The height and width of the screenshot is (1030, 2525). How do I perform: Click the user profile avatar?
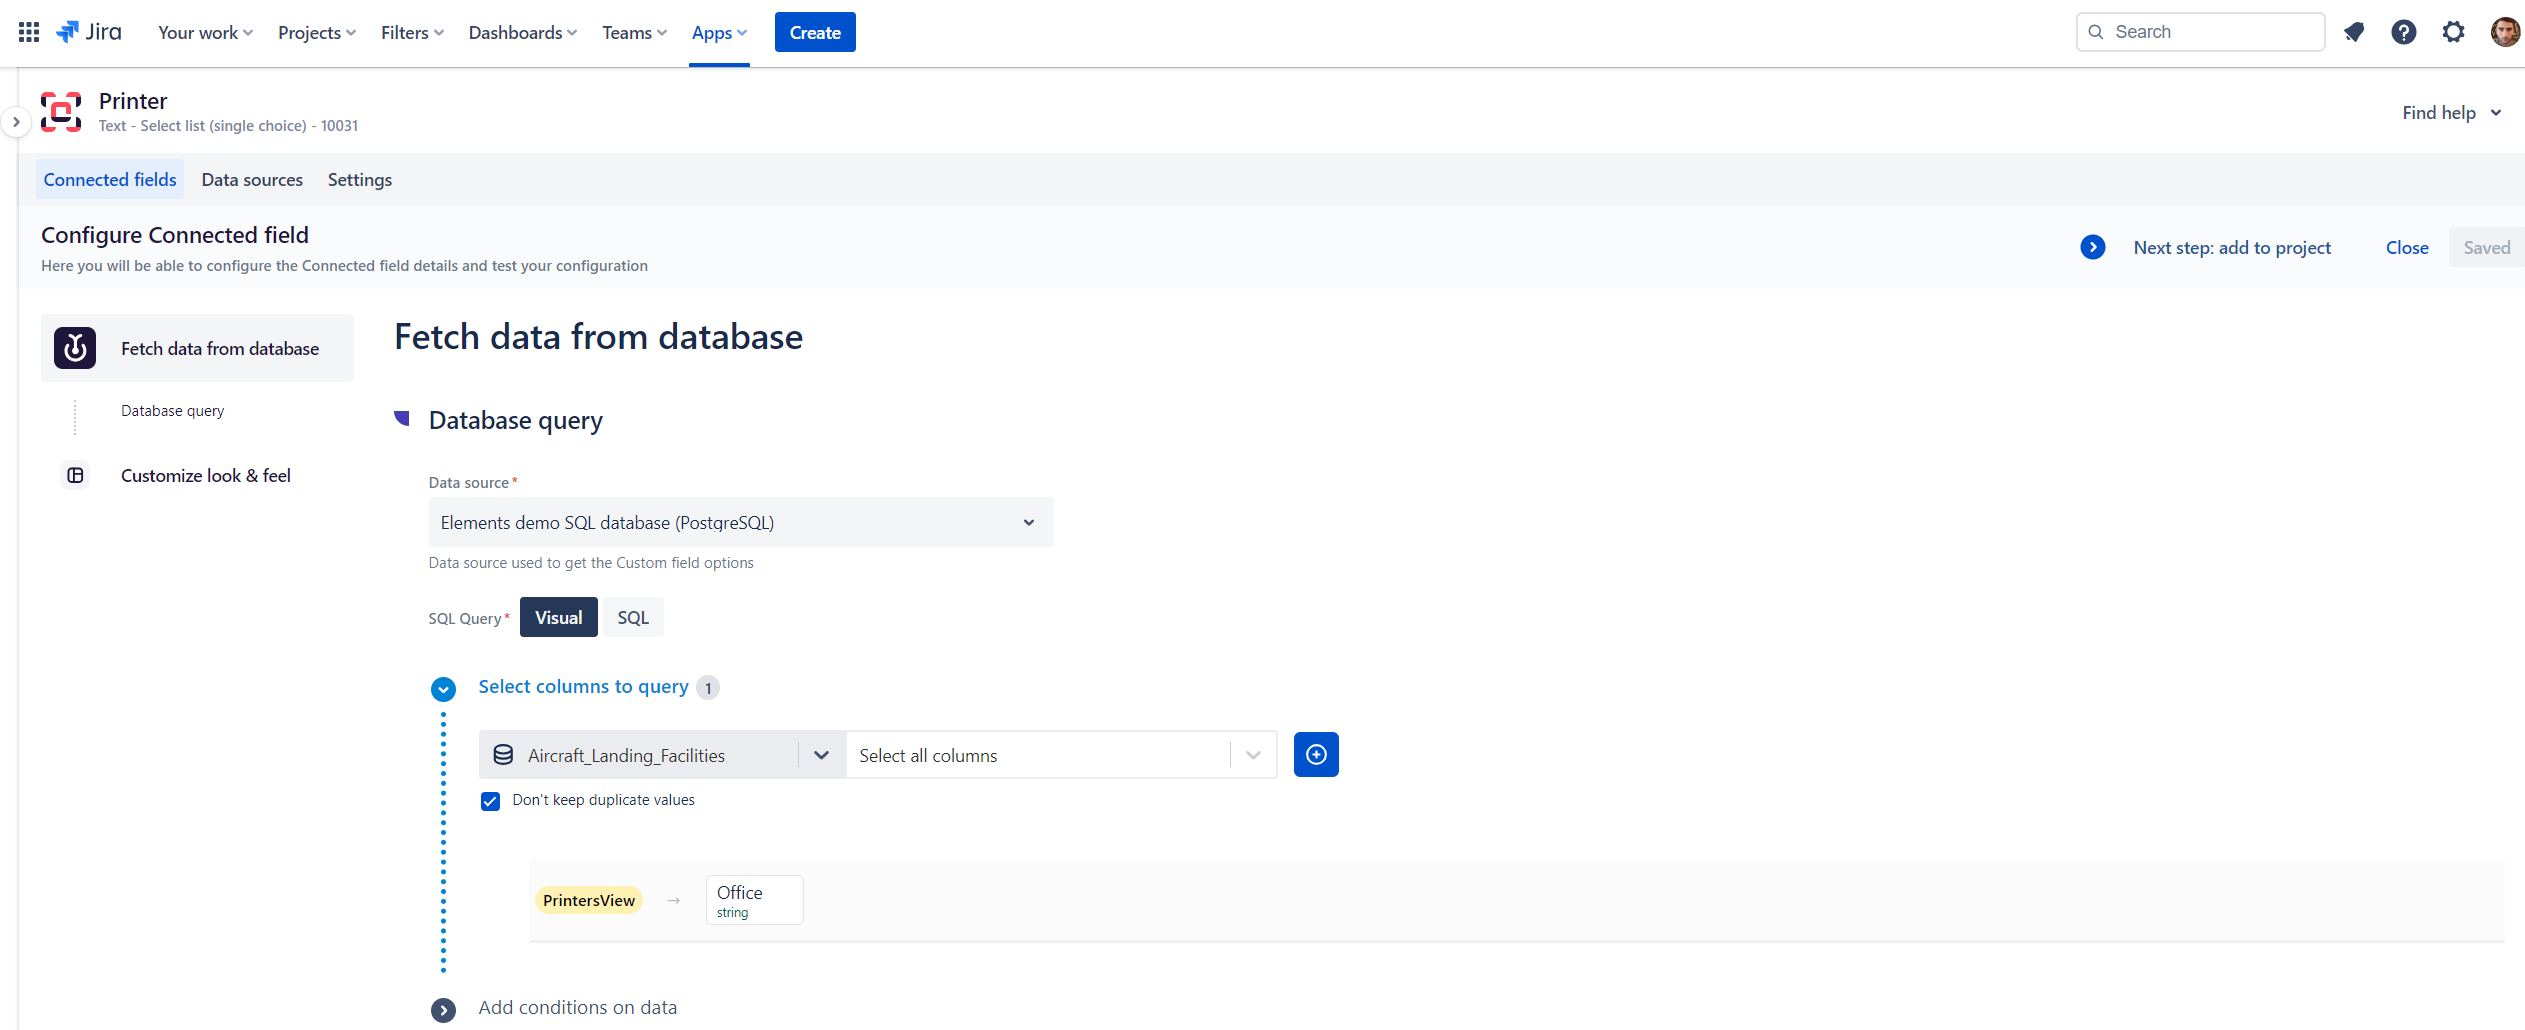tap(2504, 32)
